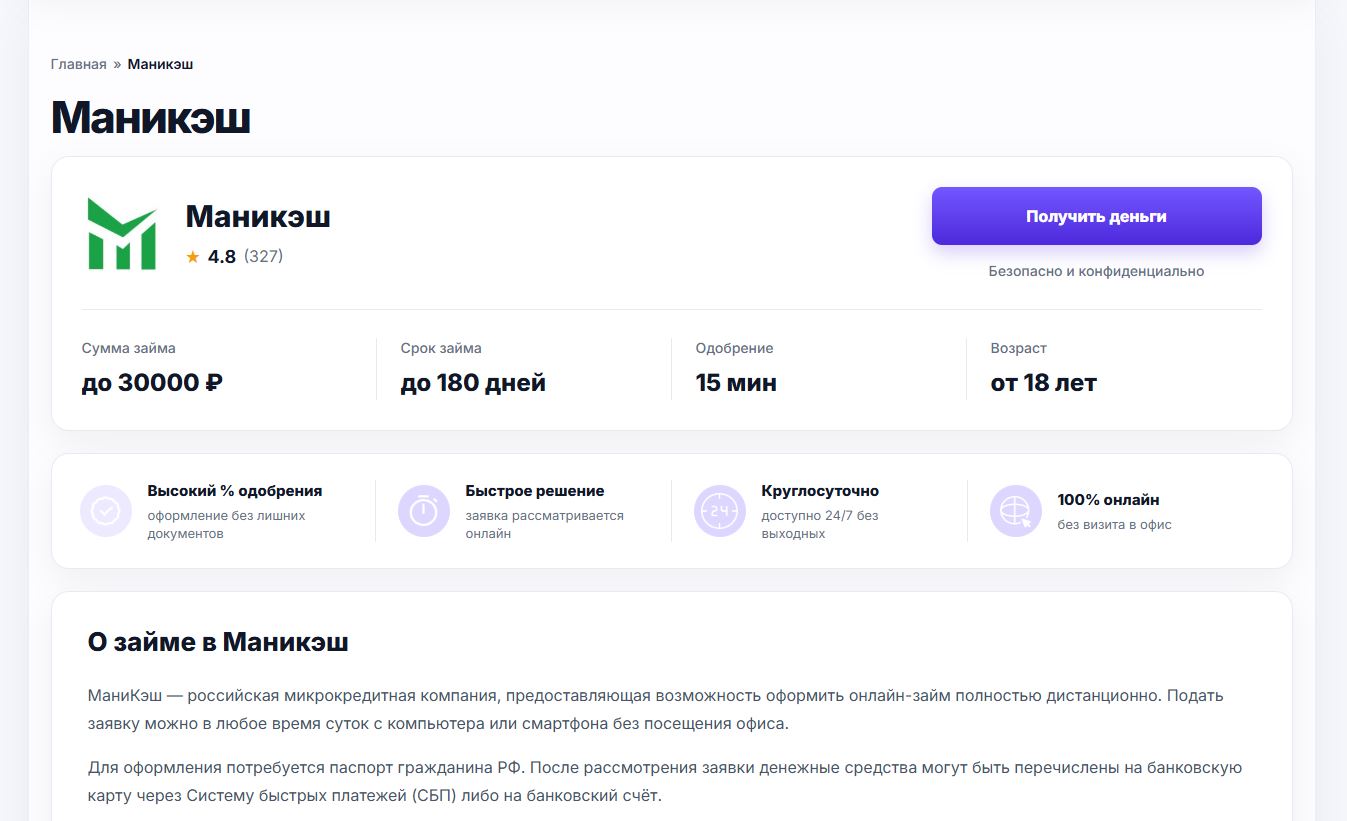Screen dimensions: 1347x821
Task: Click the checkmark icon for Высокий % одобрения
Action: pos(106,511)
